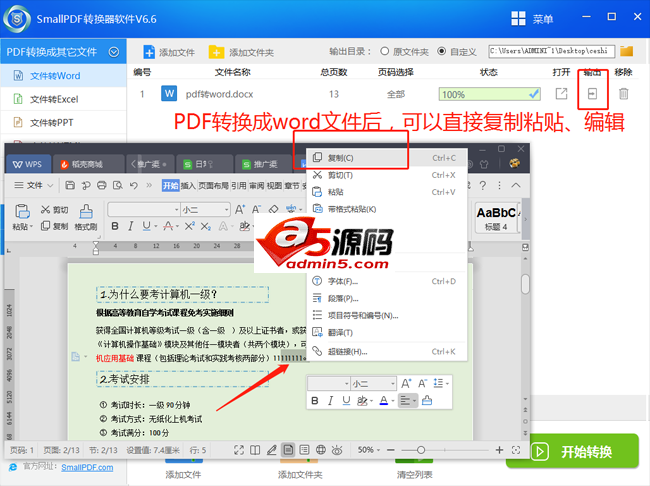Open mini toolbar font name dropdown
The width and height of the screenshot is (650, 486).
(347, 384)
